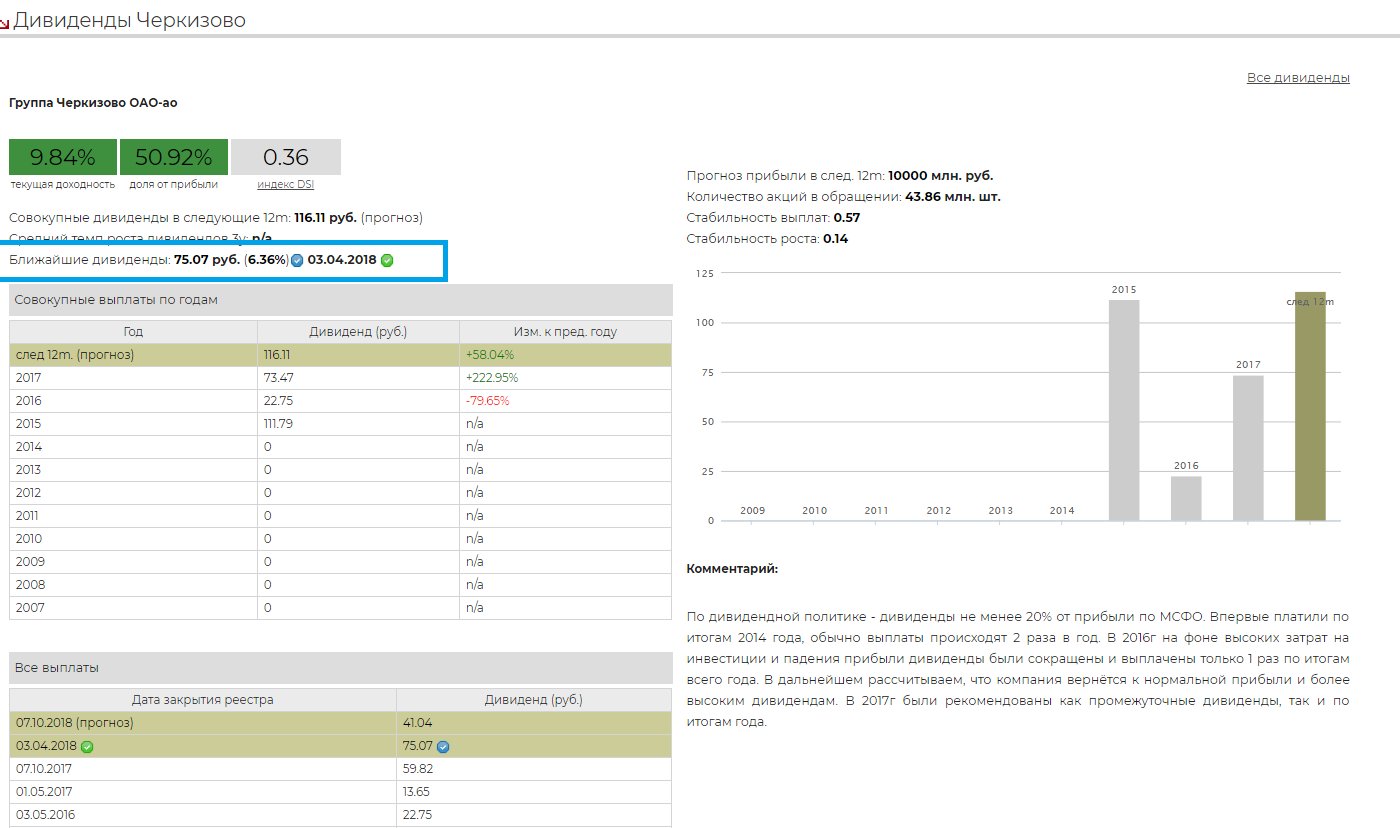Click the Год column header
Screen dimensions: 1400x828
point(133,332)
